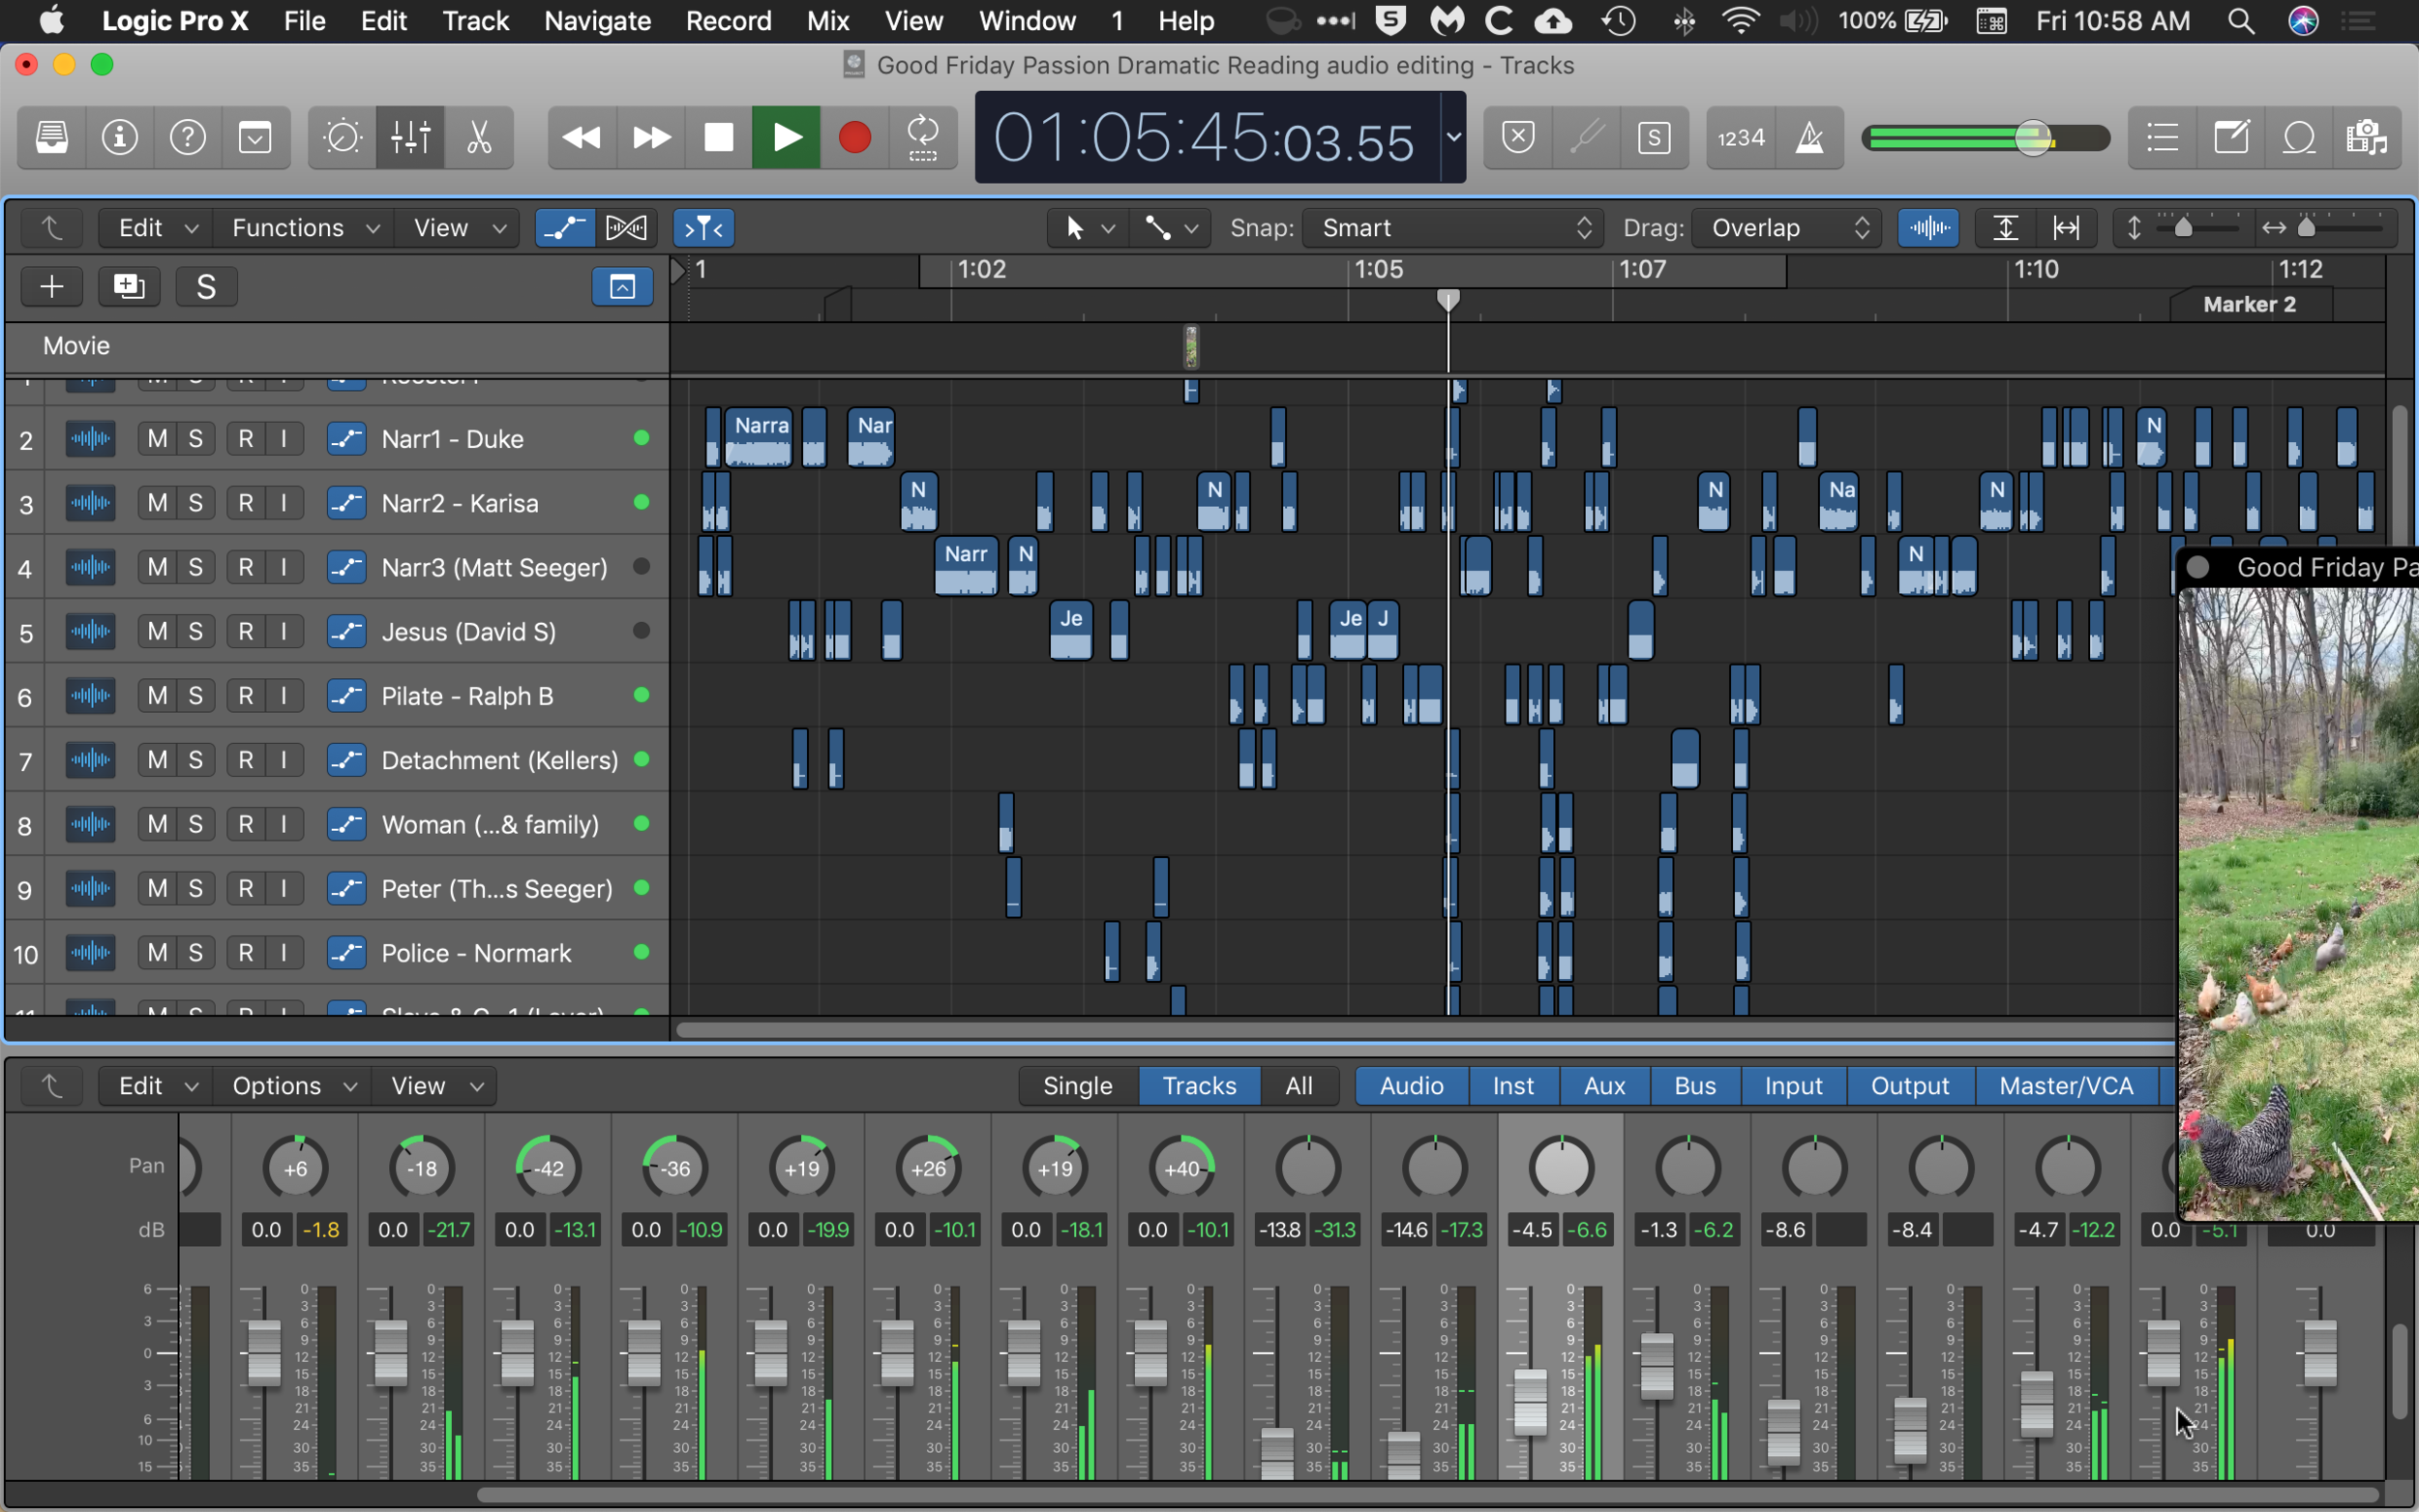Open the Toolbar tray button
This screenshot has height=1512, width=2419.
coord(255,137)
